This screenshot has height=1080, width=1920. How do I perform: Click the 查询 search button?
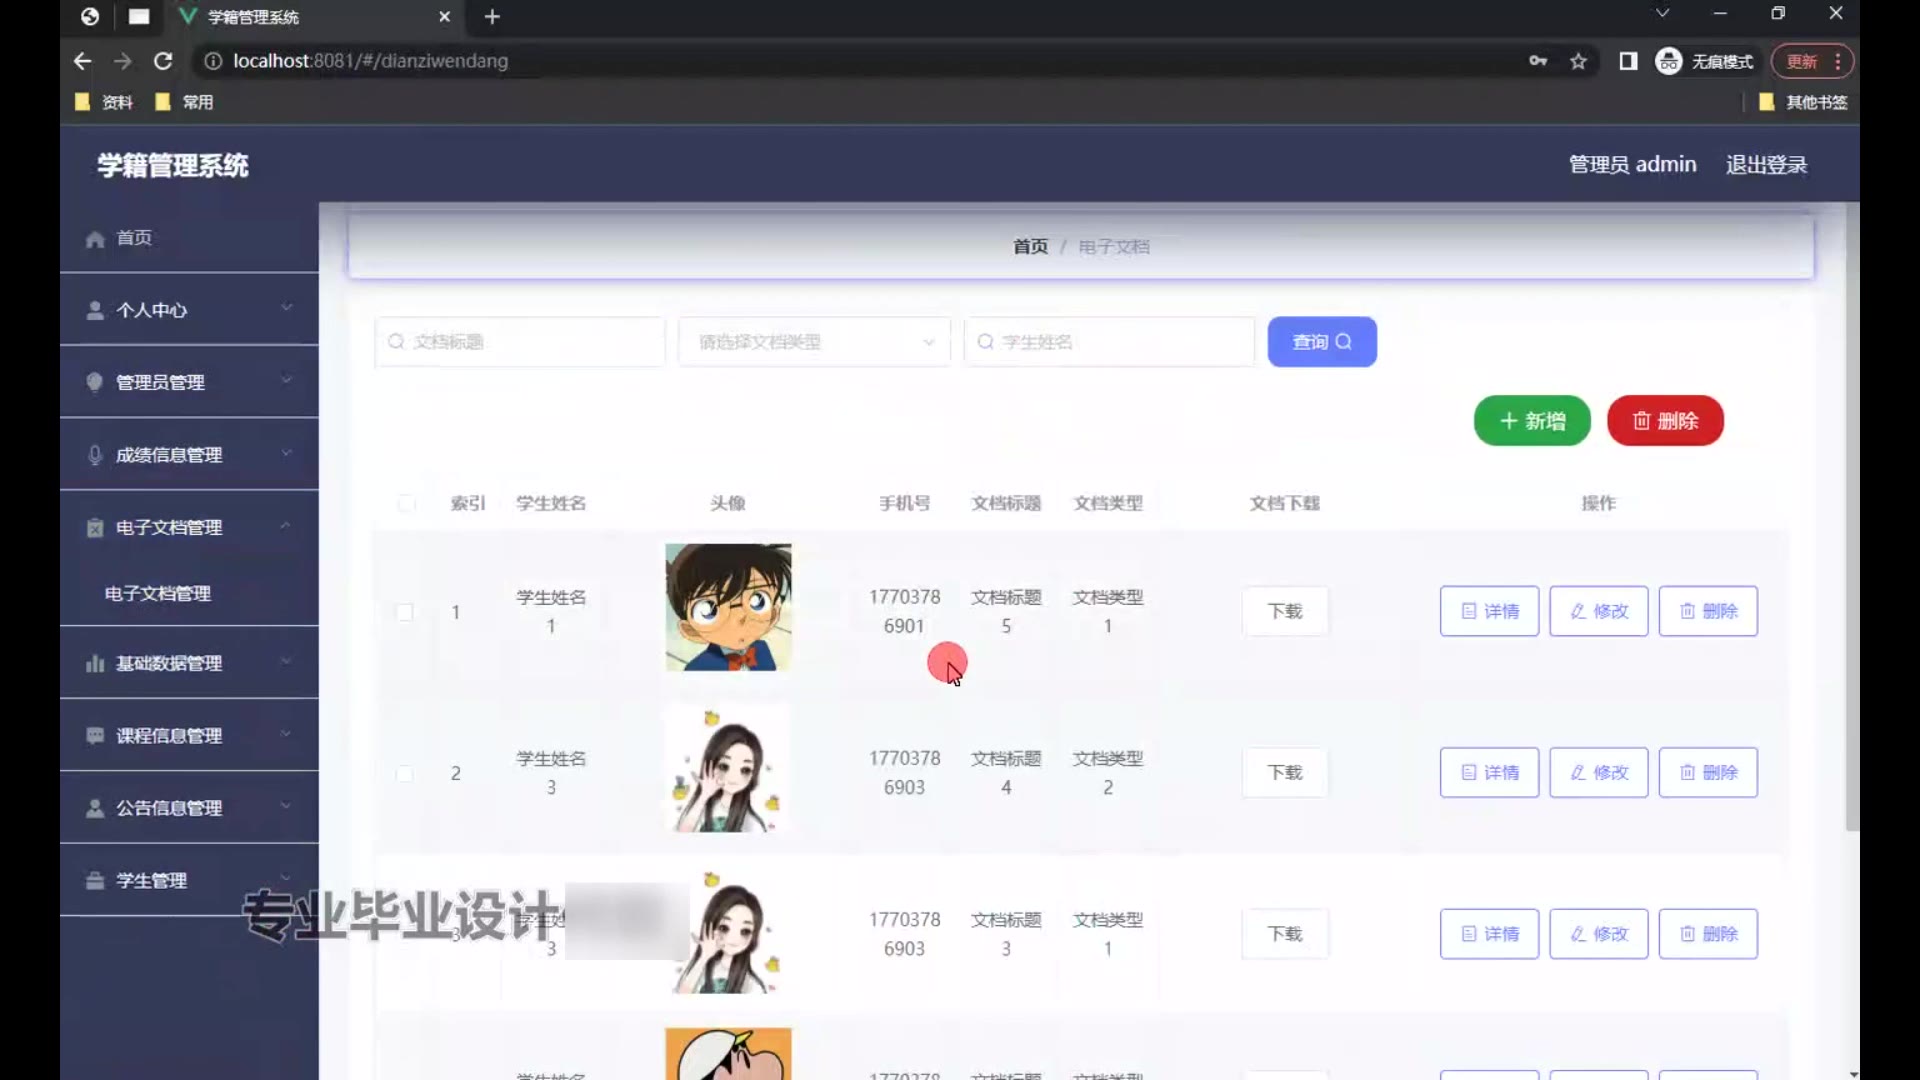tap(1322, 342)
